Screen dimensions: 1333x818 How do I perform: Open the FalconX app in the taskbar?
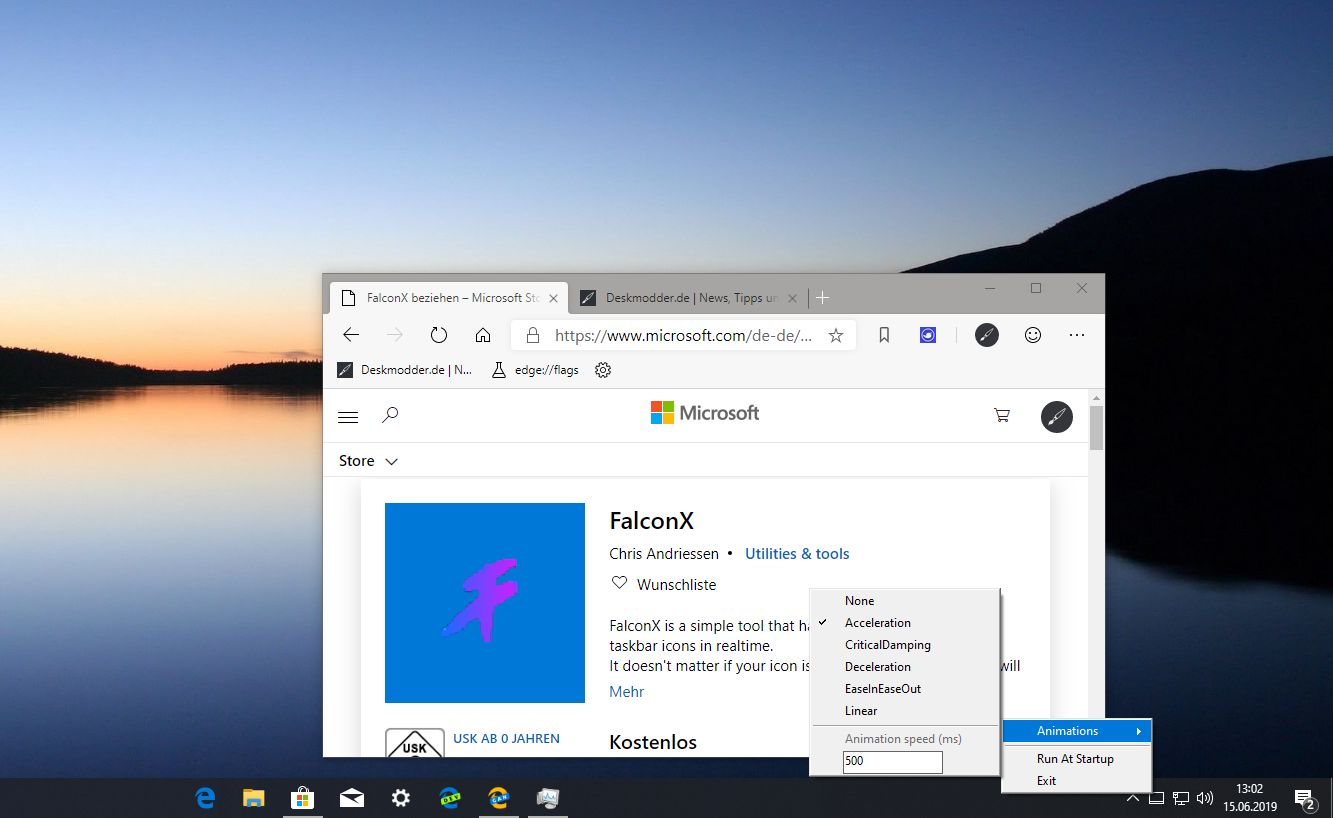tap(547, 798)
